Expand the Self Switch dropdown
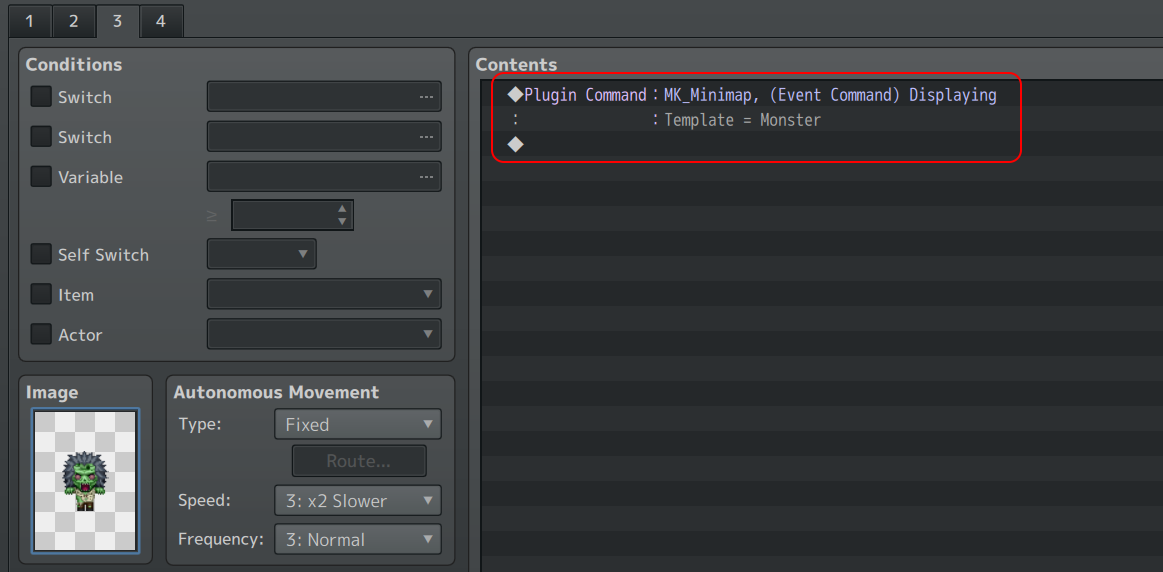Viewport: 1163px width, 572px height. tap(262, 254)
